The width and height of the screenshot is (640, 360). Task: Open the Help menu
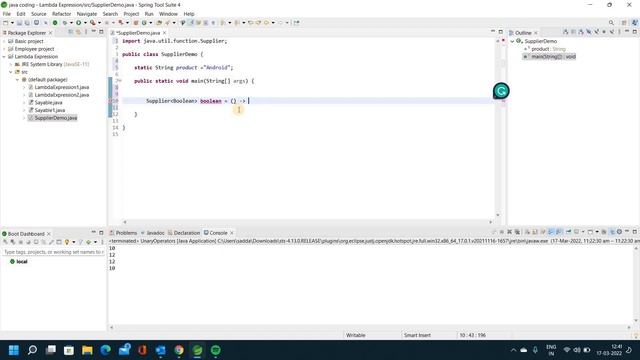189,14
